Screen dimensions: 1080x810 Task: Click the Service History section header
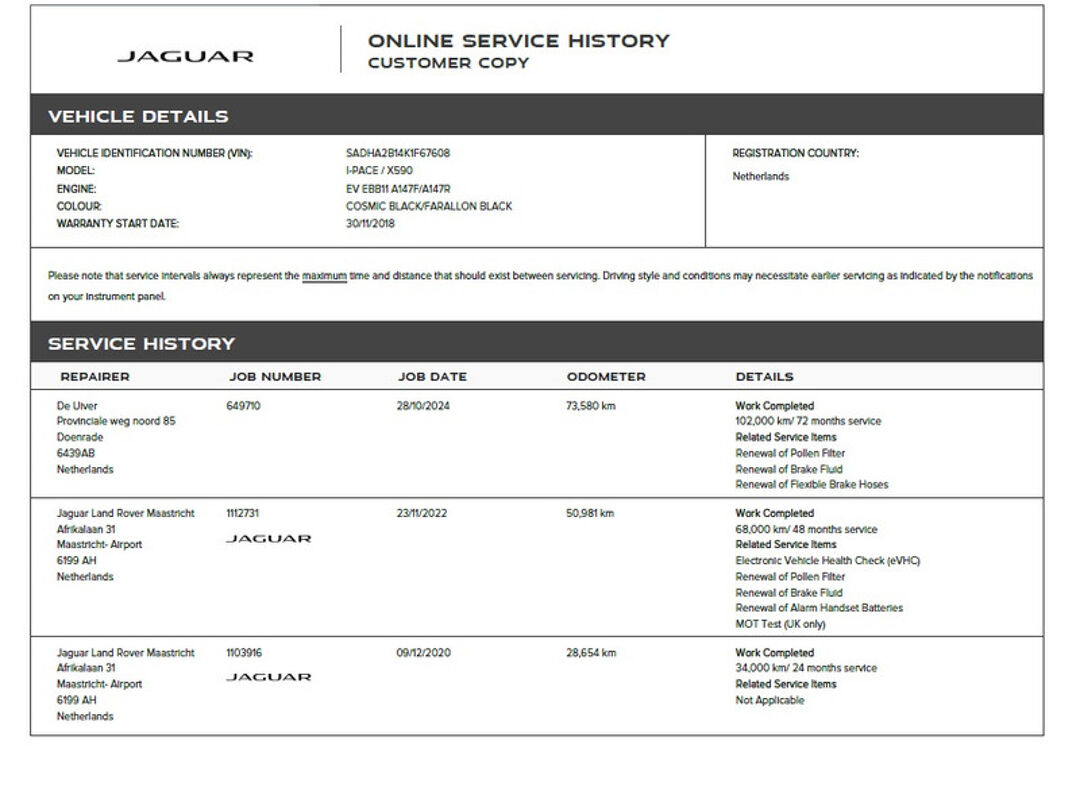point(537,342)
